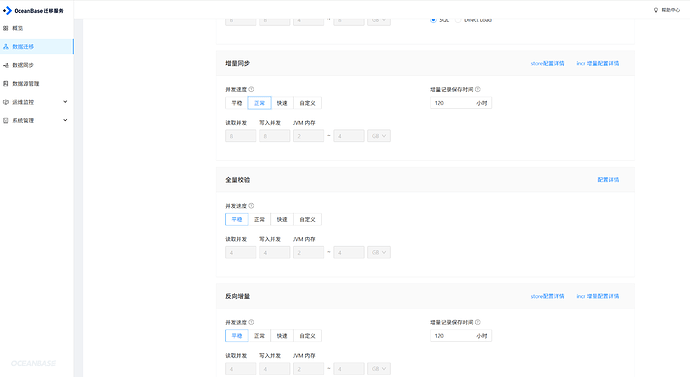Open 数据源管理 sidebar icon
Screen dimensions: 690x377
tap(6, 84)
